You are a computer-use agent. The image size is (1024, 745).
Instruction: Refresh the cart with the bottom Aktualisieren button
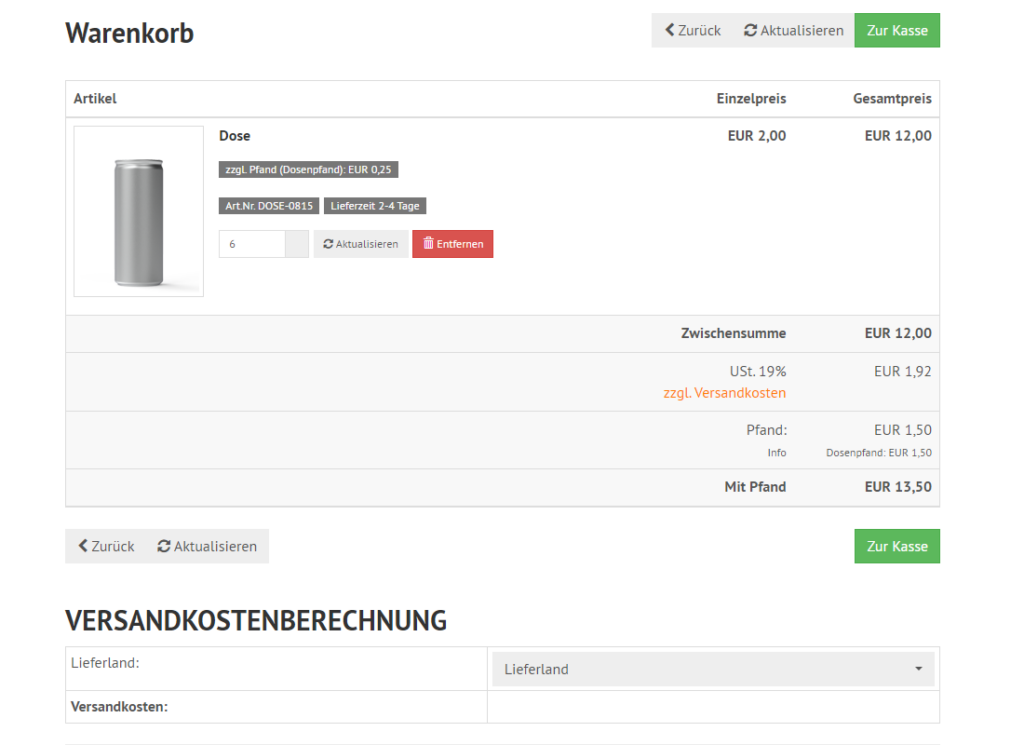pos(207,546)
